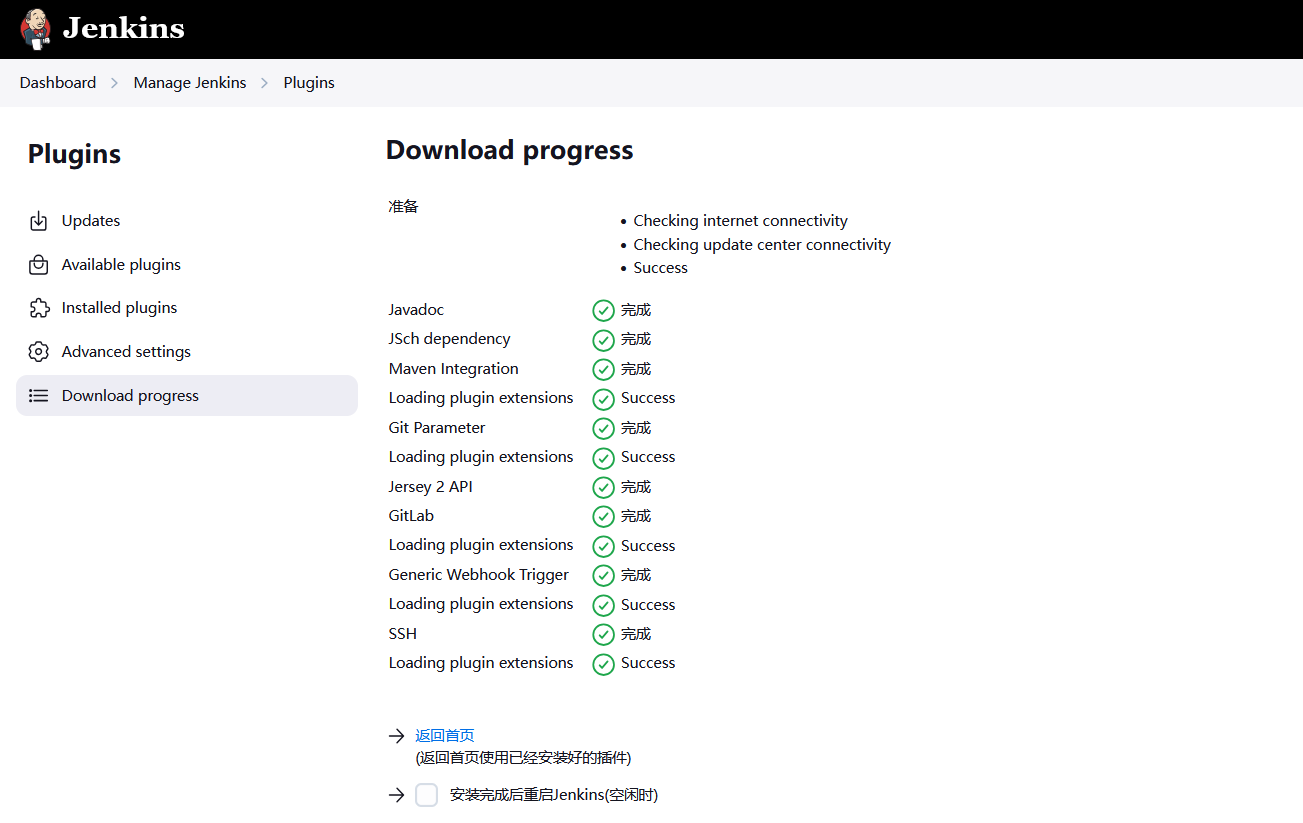Click the green check icon for Jersey 2 API
Viewport: 1303px width, 823px height.
(603, 488)
